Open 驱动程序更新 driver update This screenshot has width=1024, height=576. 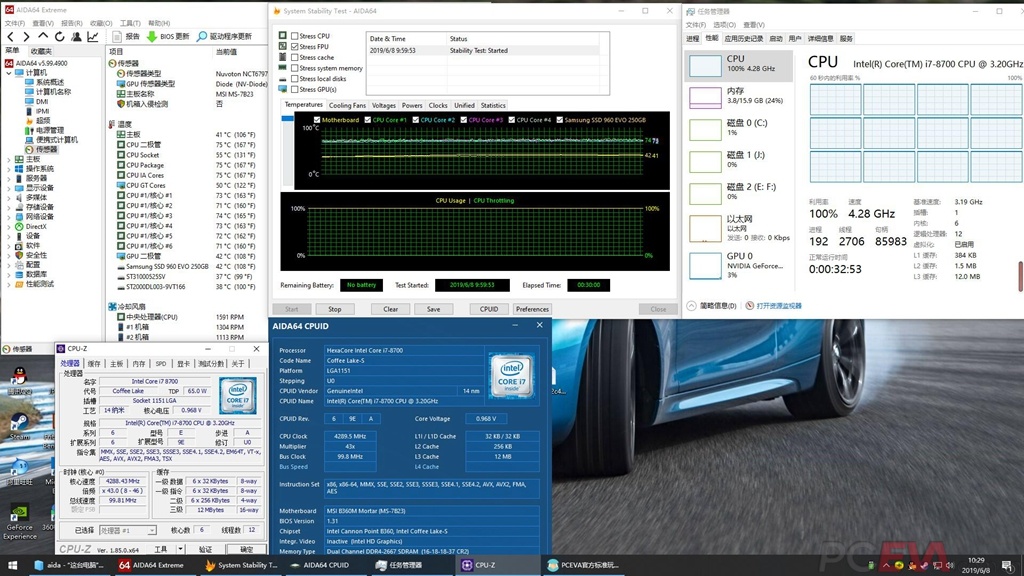[225, 37]
